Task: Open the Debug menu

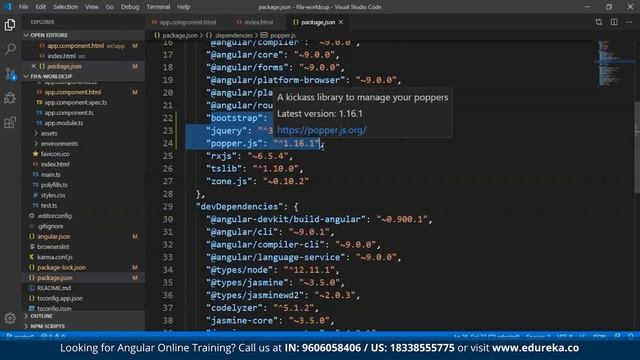Action: click(x=130, y=7)
